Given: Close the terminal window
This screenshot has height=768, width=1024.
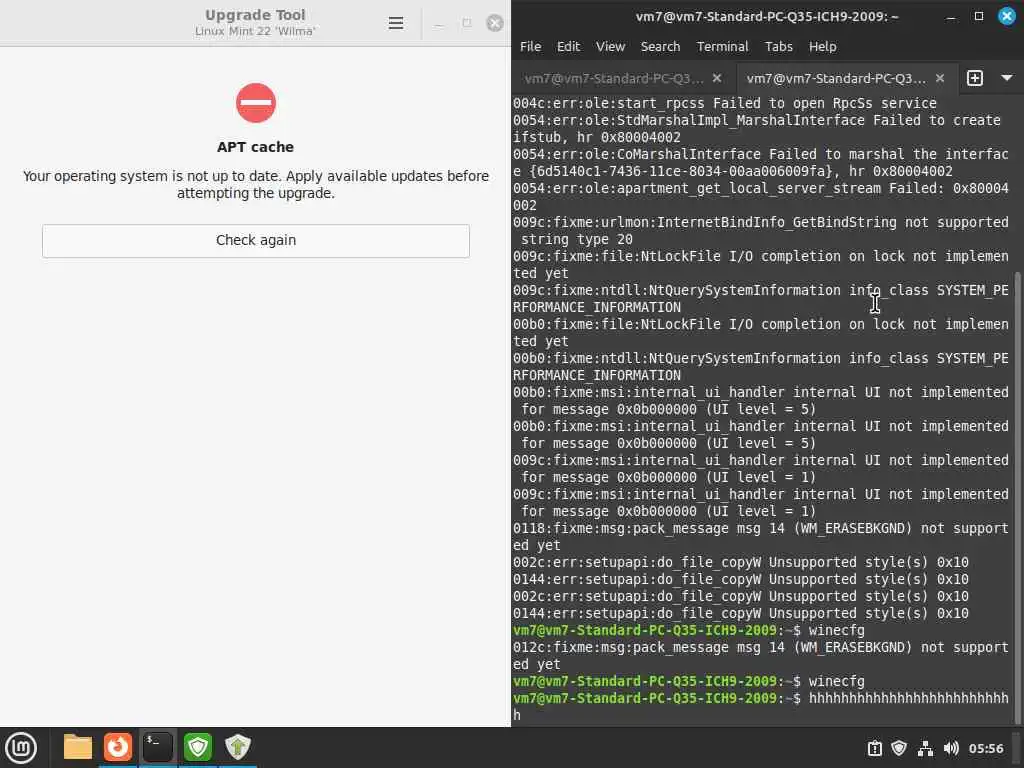Looking at the screenshot, I should pos(1006,16).
